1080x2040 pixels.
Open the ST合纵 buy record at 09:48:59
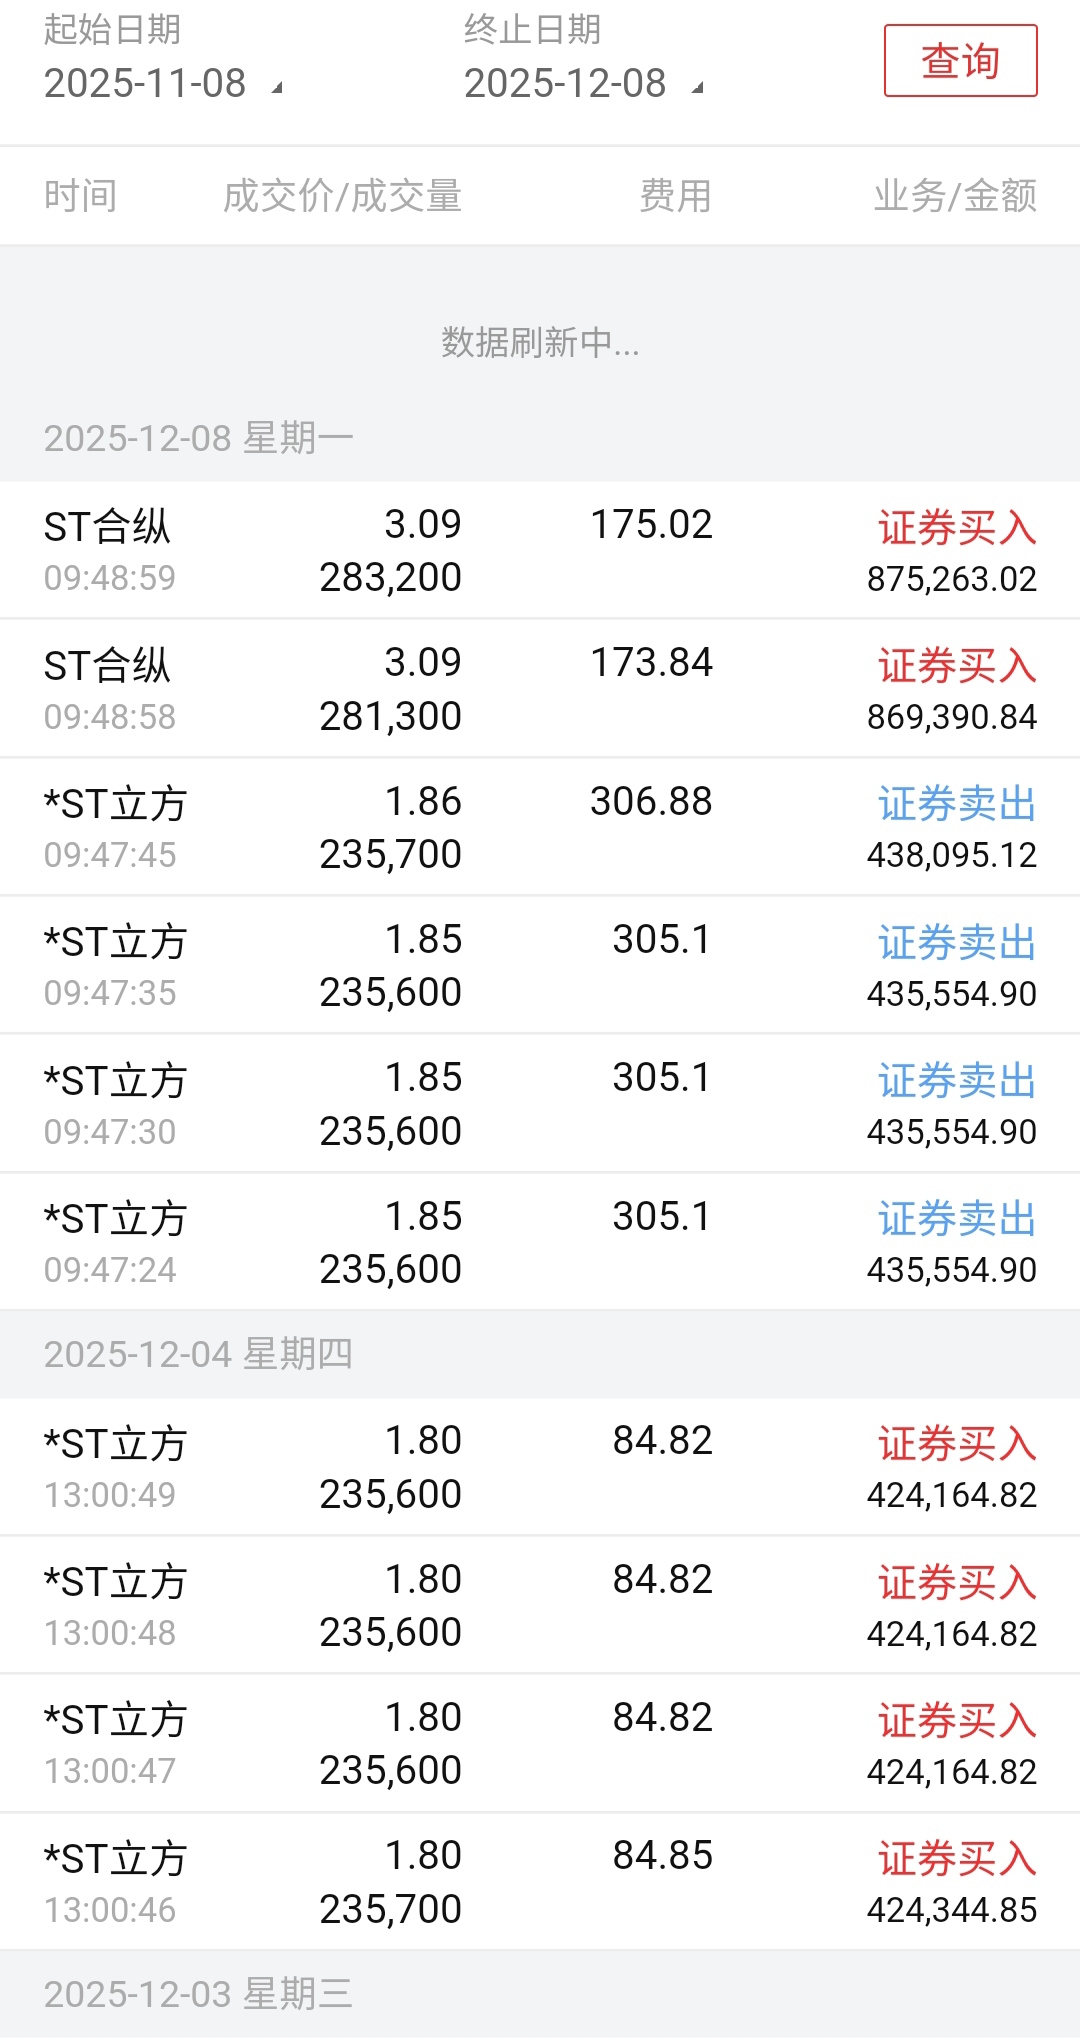tap(540, 550)
